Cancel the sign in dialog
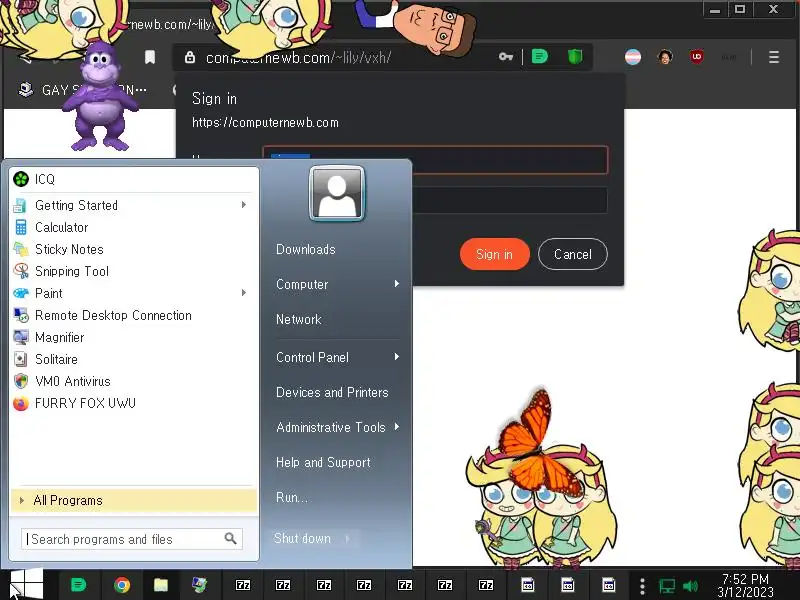800x600 pixels. coord(572,254)
